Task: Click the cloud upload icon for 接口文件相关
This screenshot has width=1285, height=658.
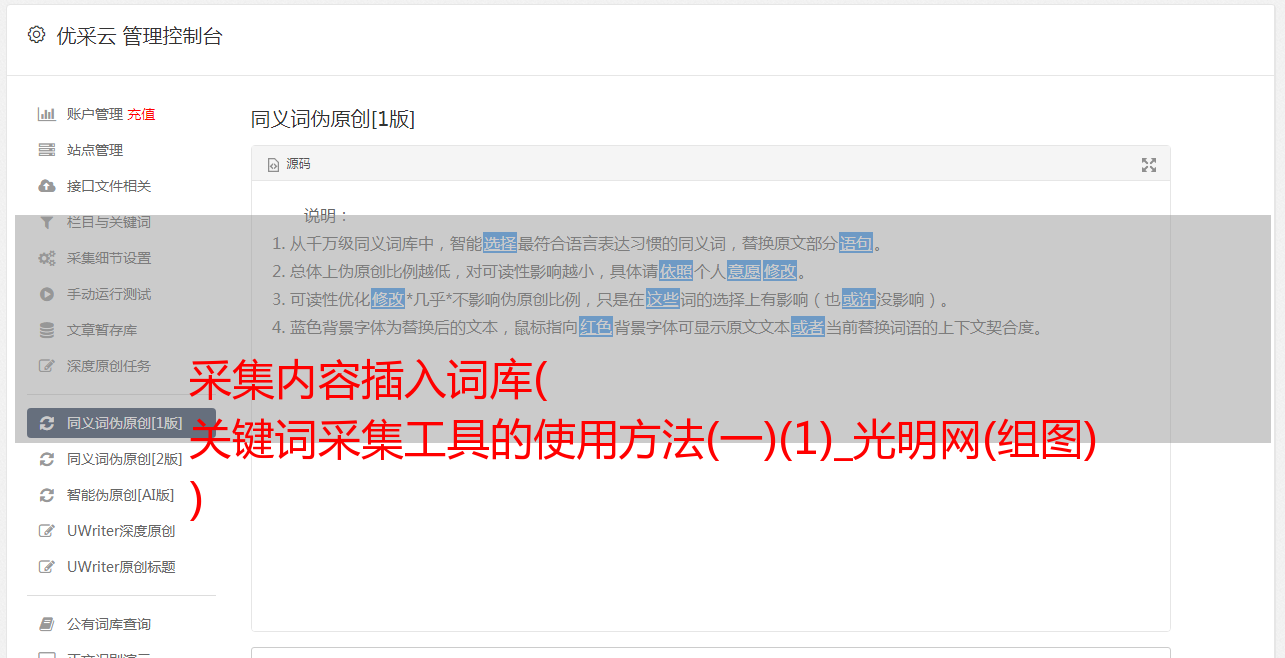Action: point(46,186)
